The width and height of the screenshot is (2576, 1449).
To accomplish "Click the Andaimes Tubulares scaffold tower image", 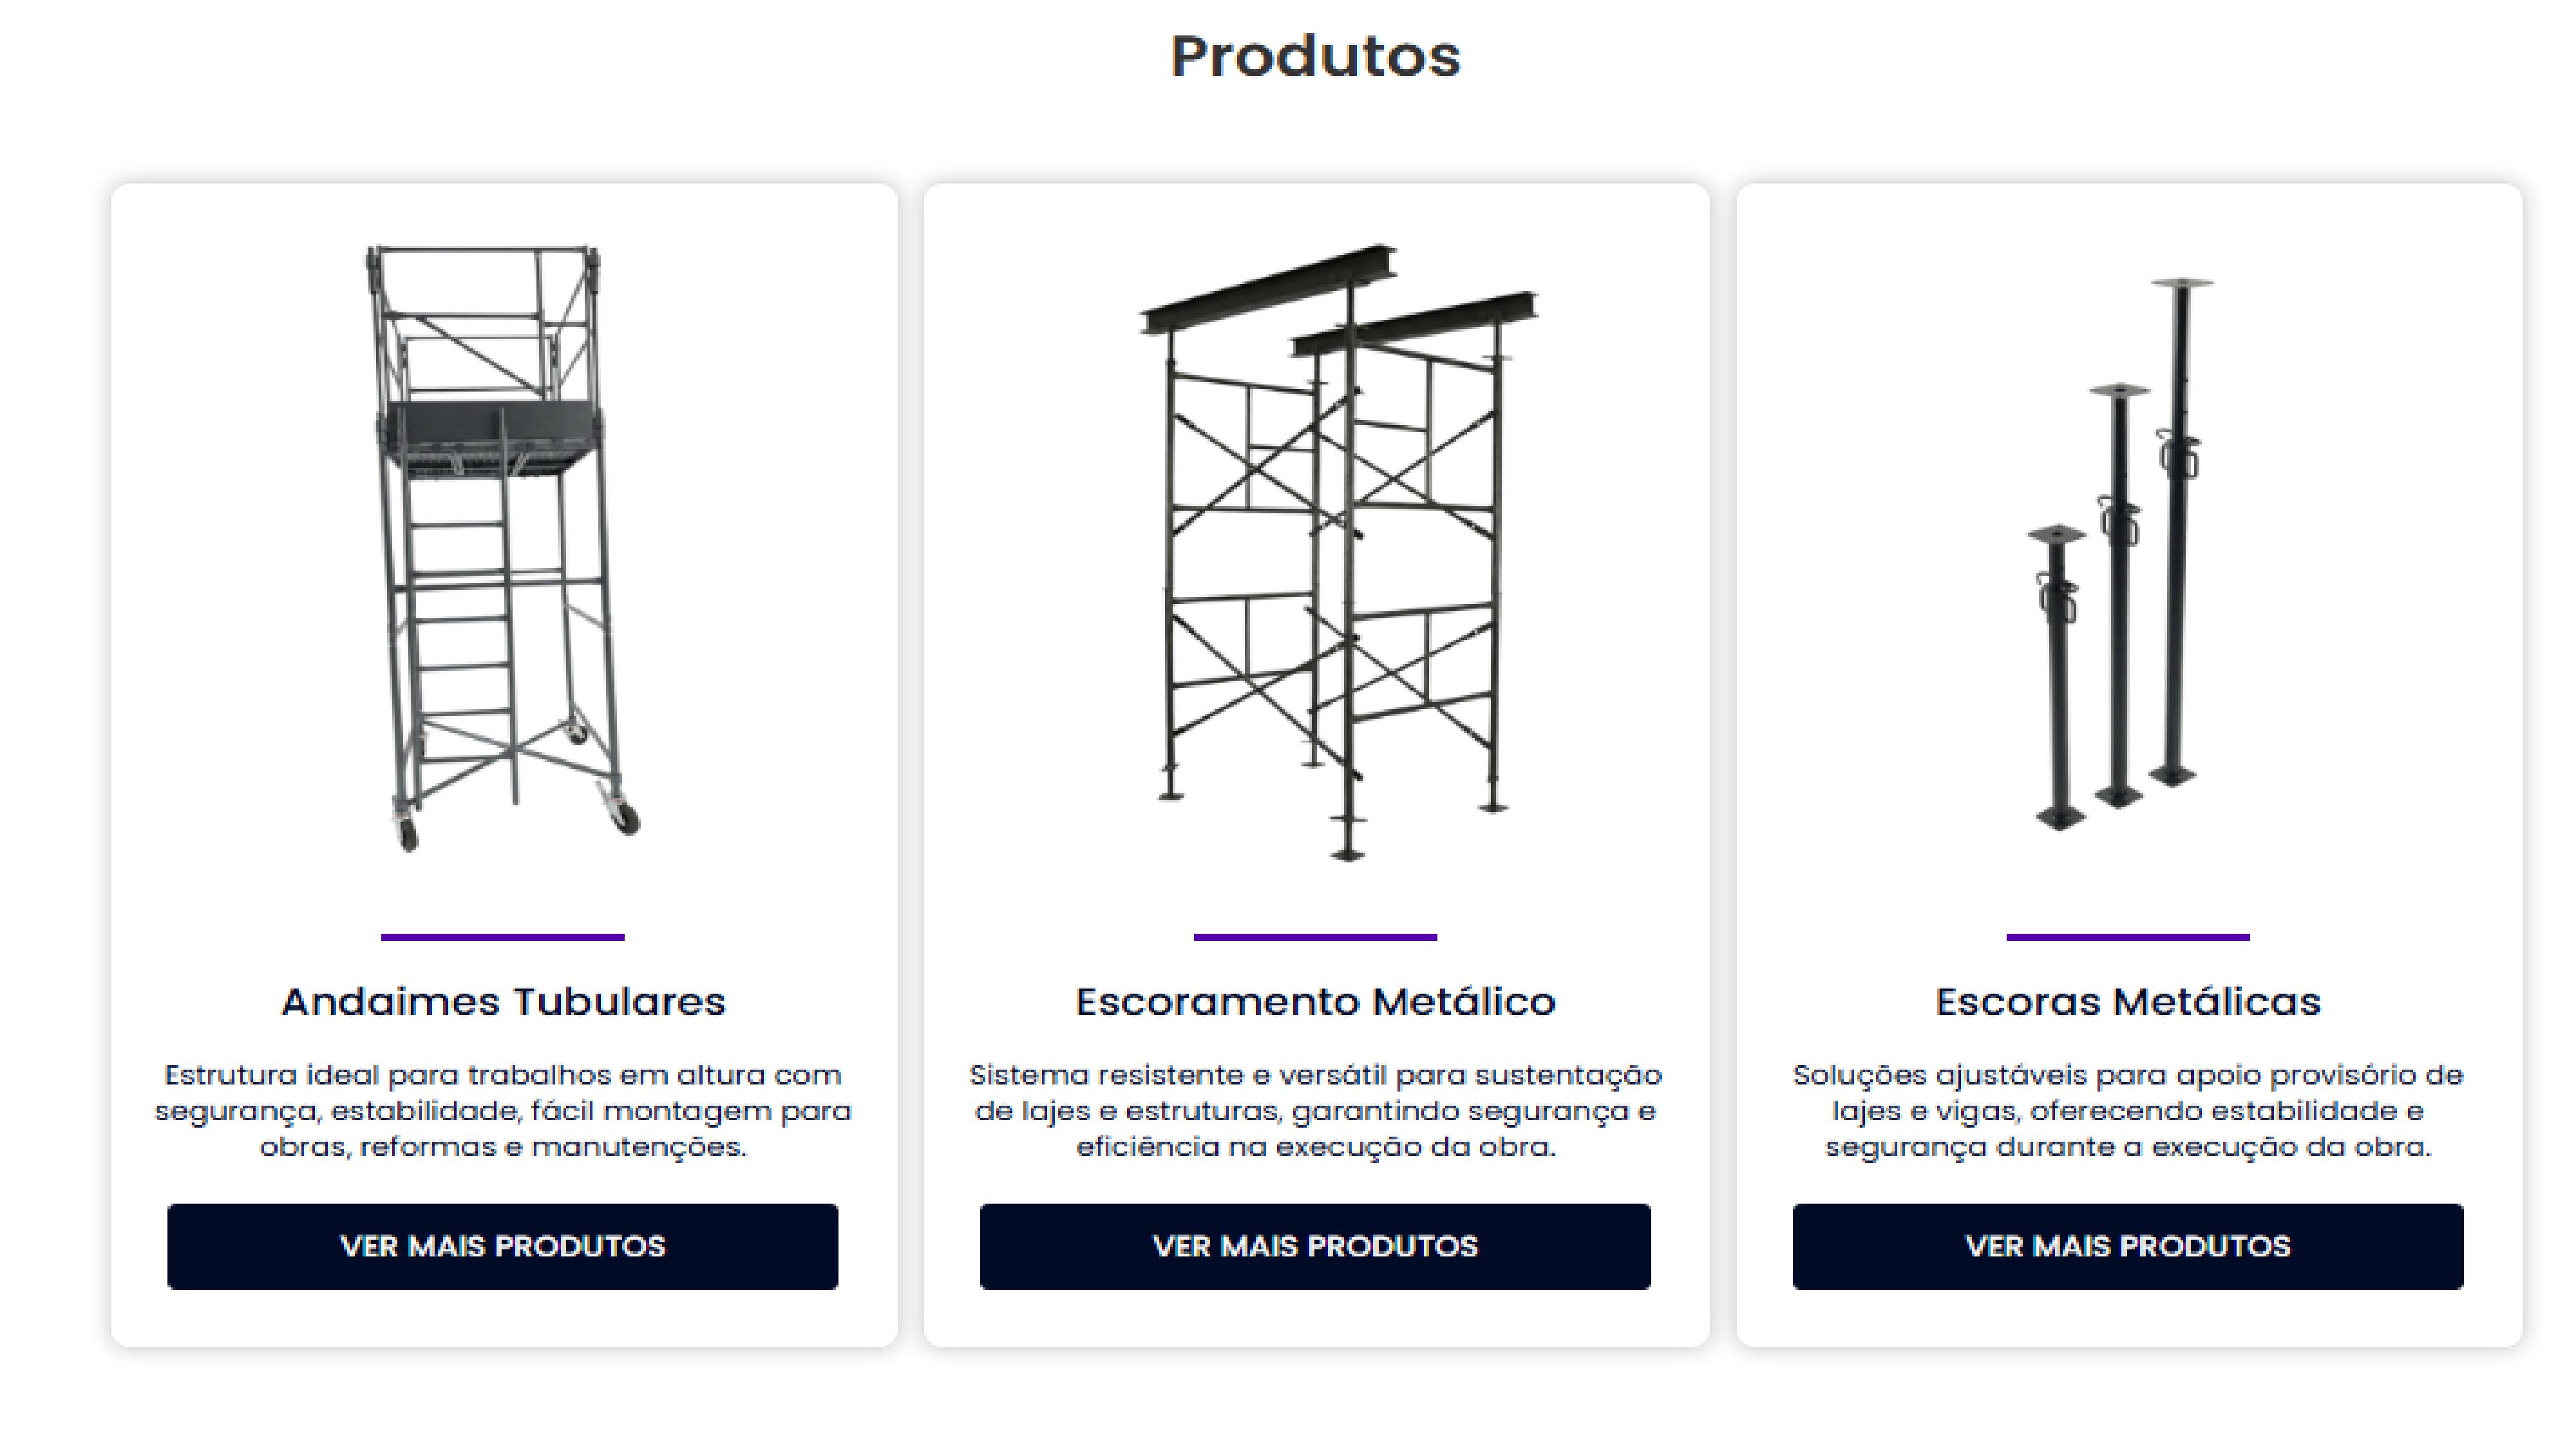I will (x=502, y=548).
